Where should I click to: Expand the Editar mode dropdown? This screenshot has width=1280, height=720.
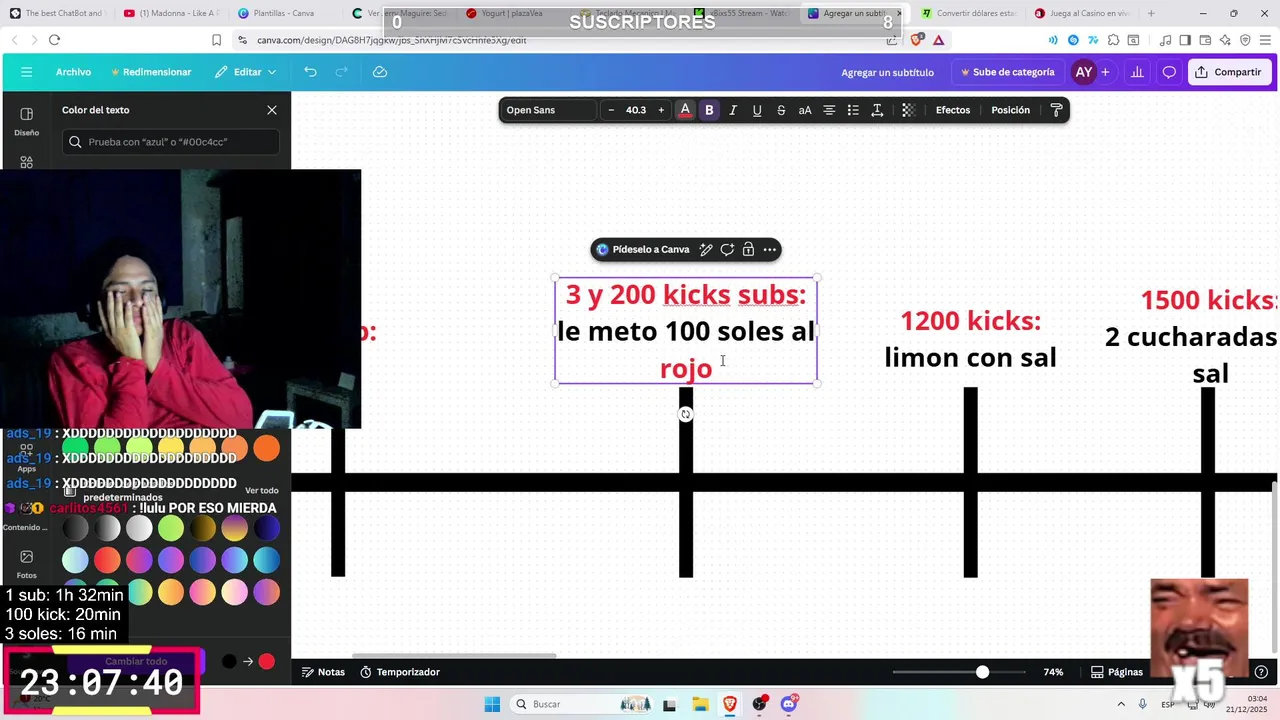coord(246,72)
